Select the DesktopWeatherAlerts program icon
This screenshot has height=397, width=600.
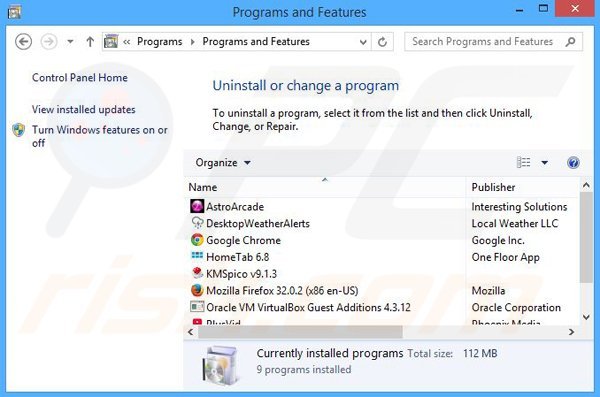pyautogui.click(x=197, y=223)
